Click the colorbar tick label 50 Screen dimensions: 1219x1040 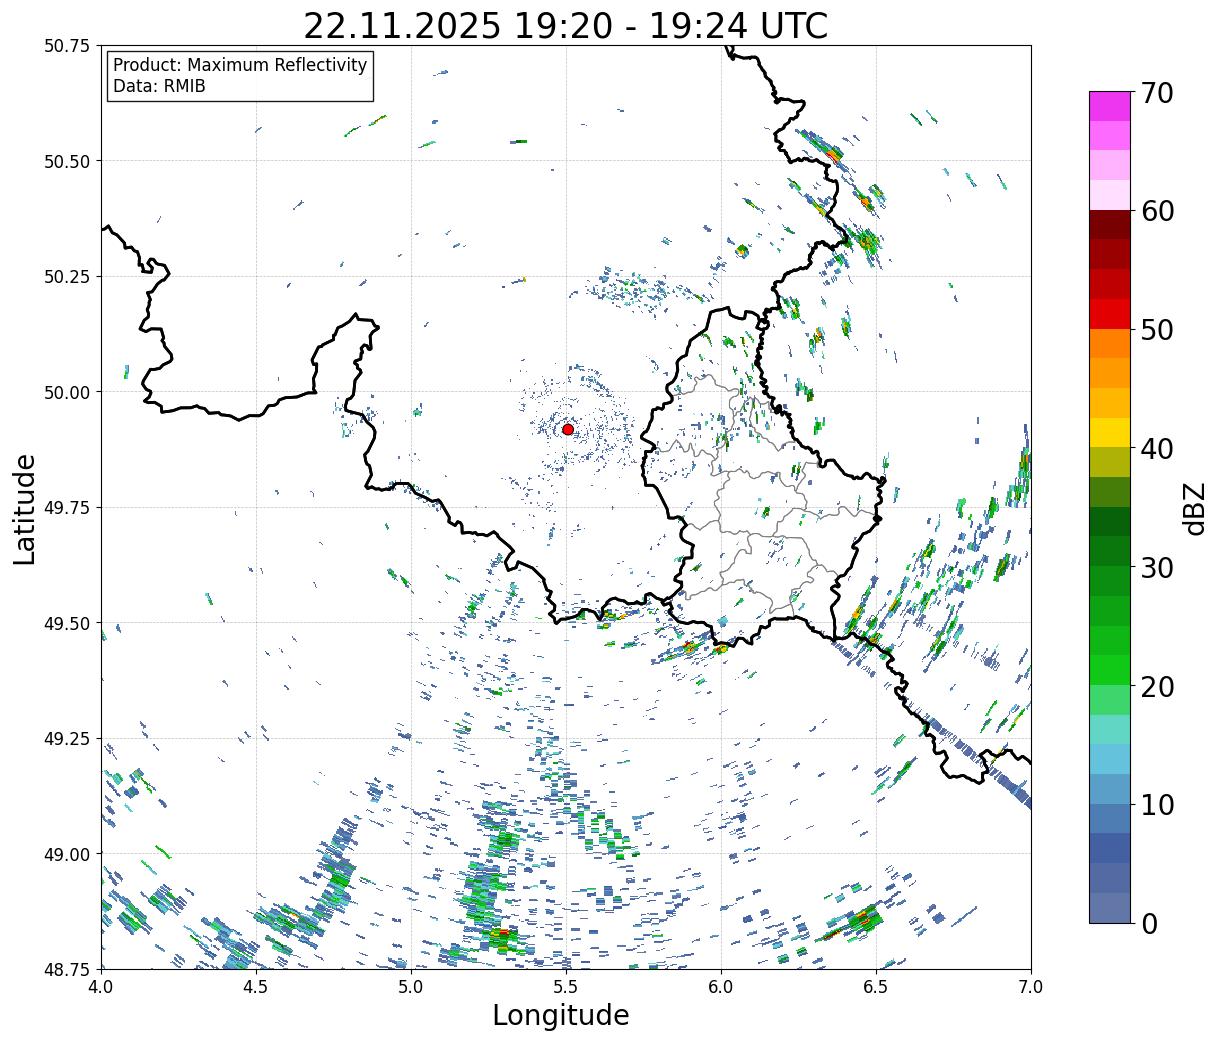pyautogui.click(x=1157, y=330)
